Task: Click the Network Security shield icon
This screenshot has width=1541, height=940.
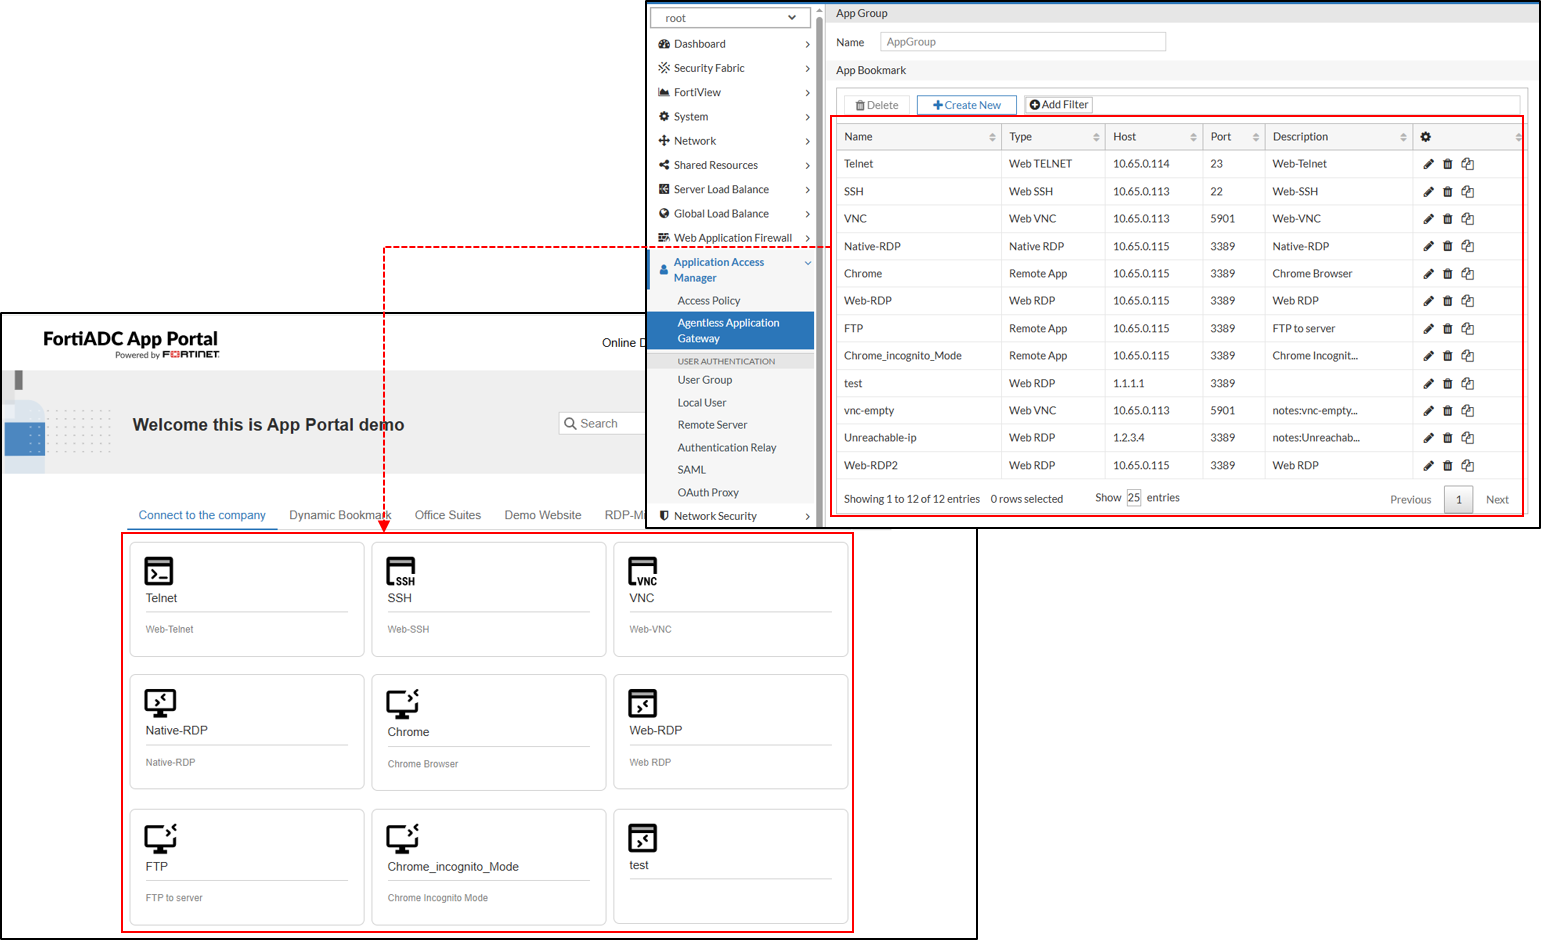Action: click(x=663, y=515)
